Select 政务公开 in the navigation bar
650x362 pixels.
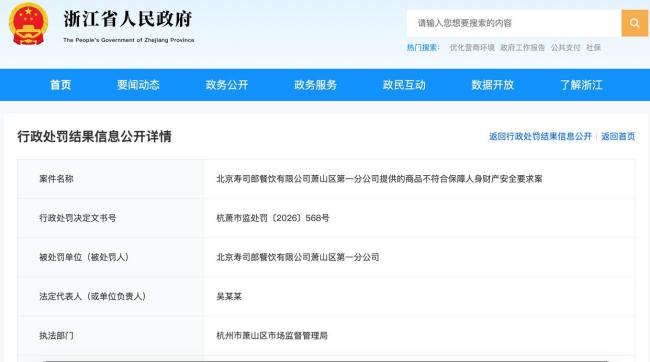[227, 85]
